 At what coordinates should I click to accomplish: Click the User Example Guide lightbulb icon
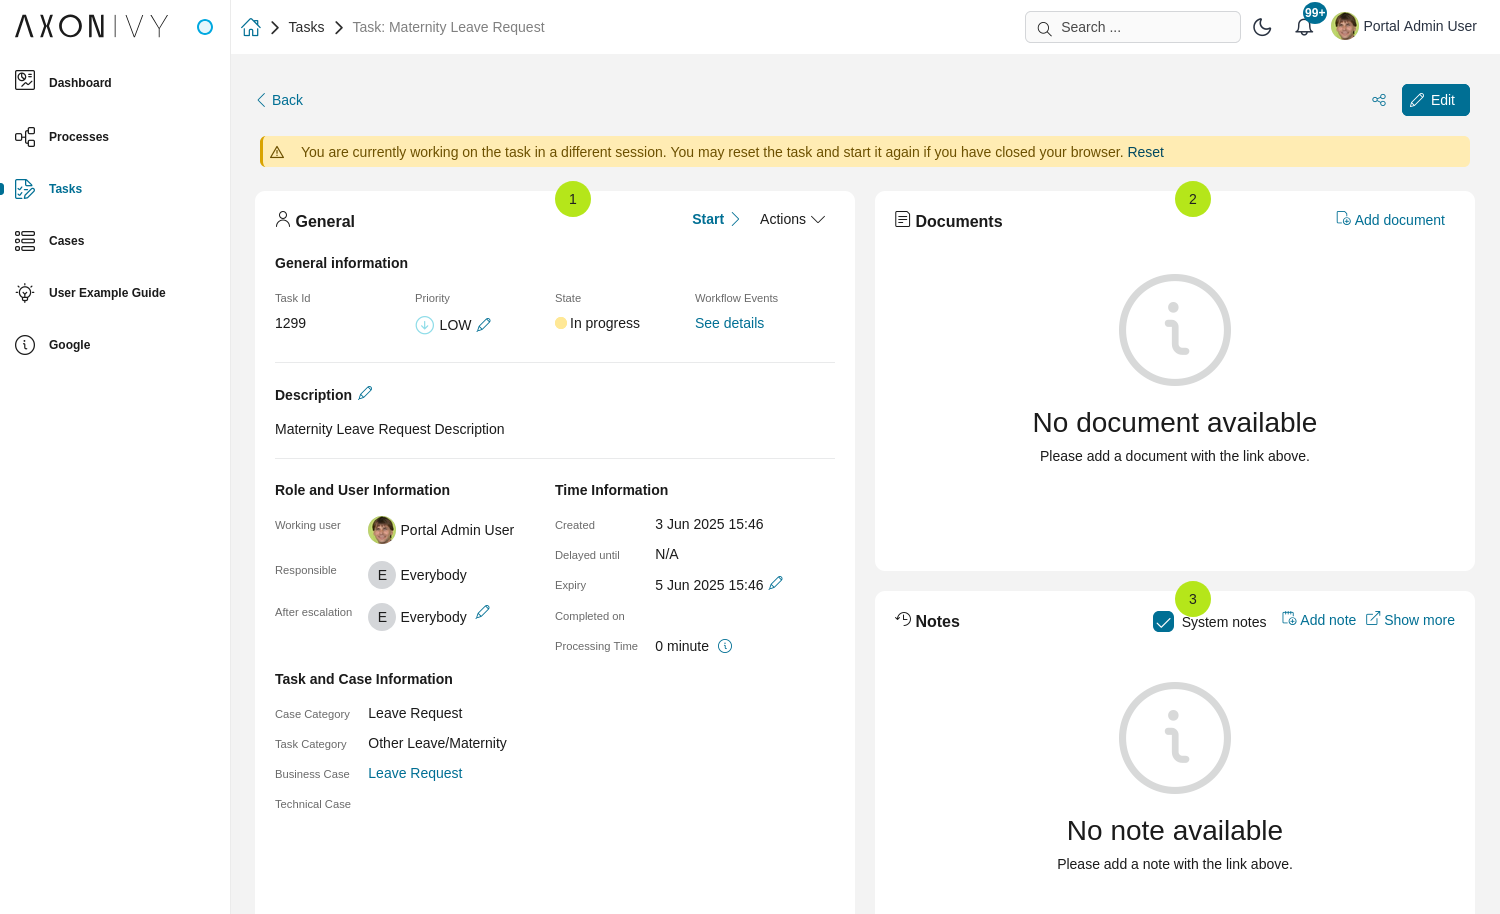(25, 293)
